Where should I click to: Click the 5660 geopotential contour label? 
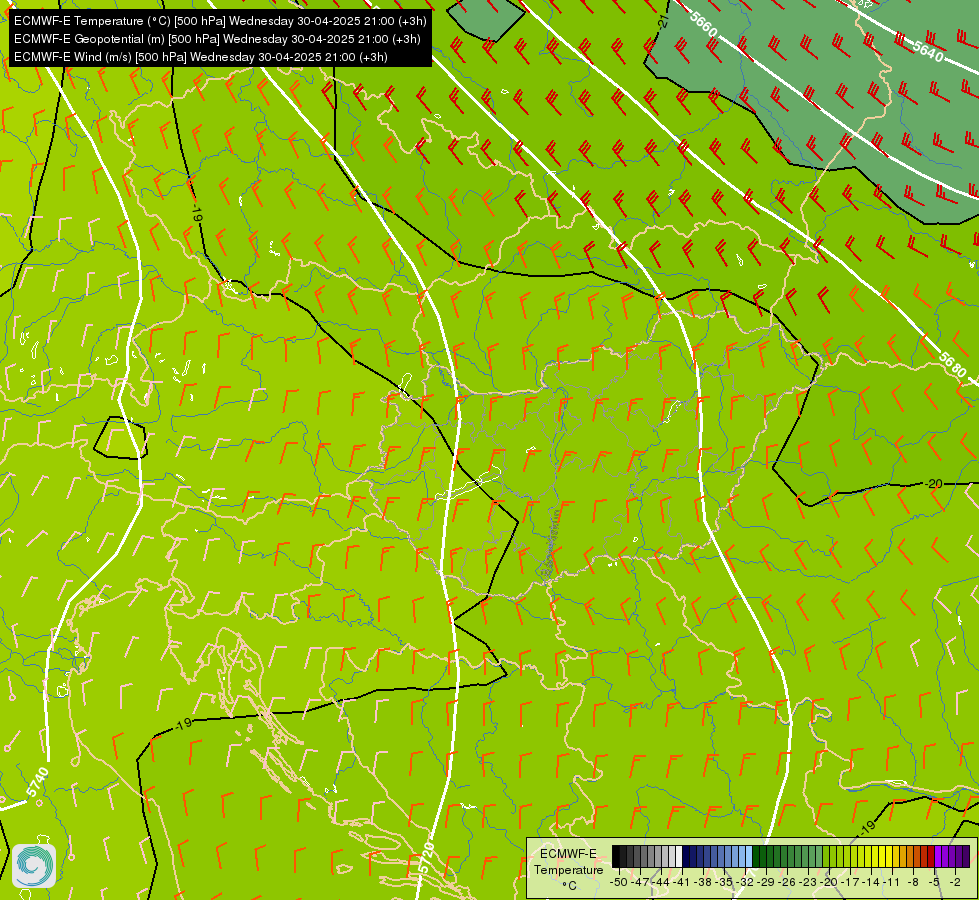(704, 24)
